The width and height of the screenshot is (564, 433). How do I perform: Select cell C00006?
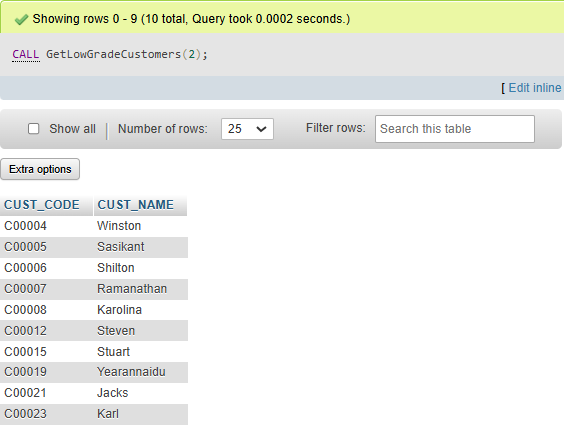[x=26, y=268]
